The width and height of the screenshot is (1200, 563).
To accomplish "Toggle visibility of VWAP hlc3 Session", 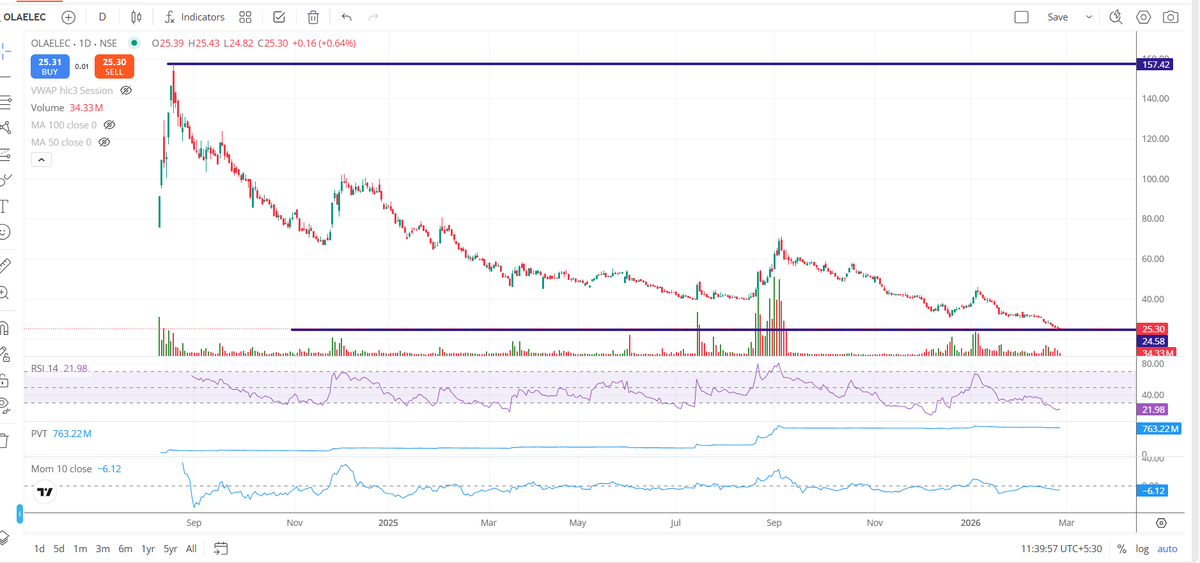I will click(126, 91).
